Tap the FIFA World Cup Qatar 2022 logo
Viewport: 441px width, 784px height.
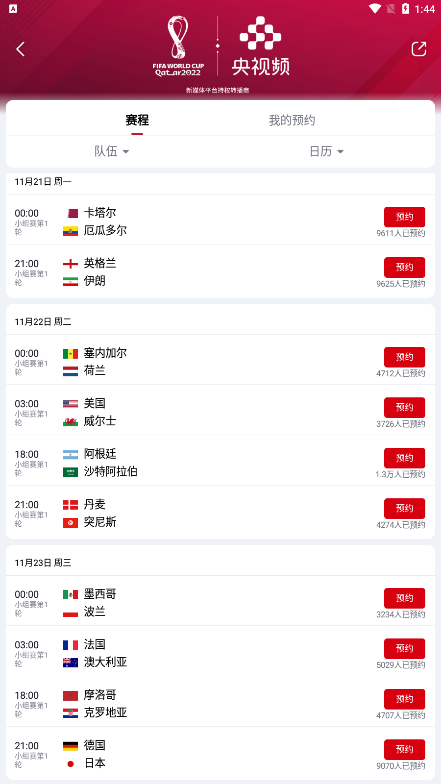point(178,46)
